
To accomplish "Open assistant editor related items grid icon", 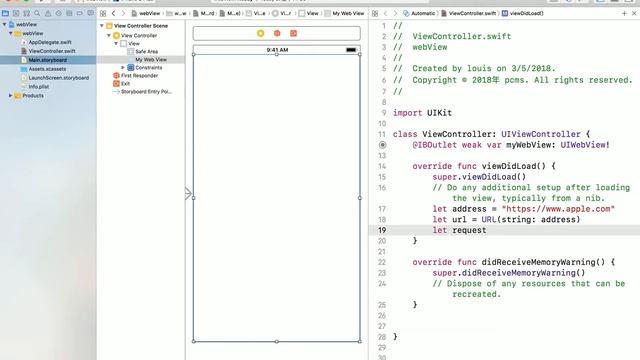I will click(375, 13).
